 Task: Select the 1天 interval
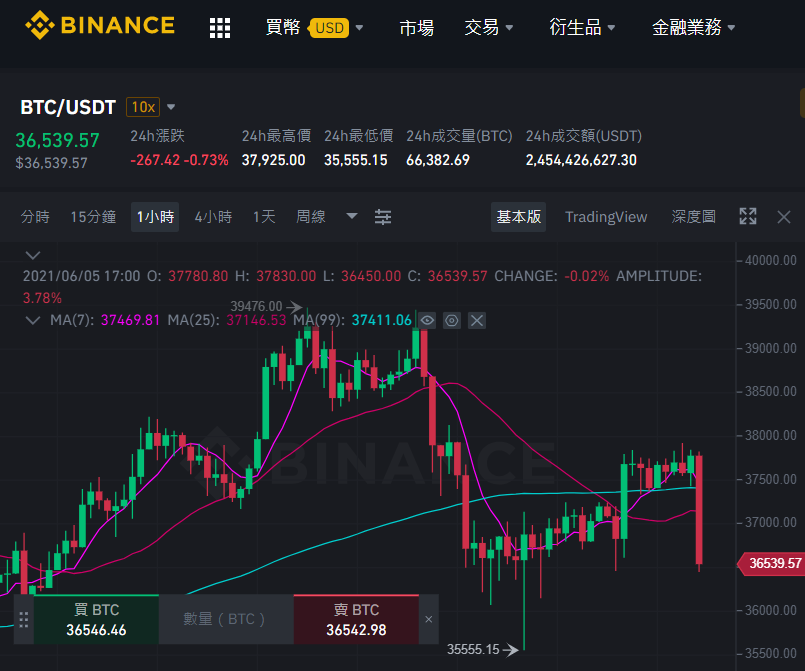[x=264, y=217]
